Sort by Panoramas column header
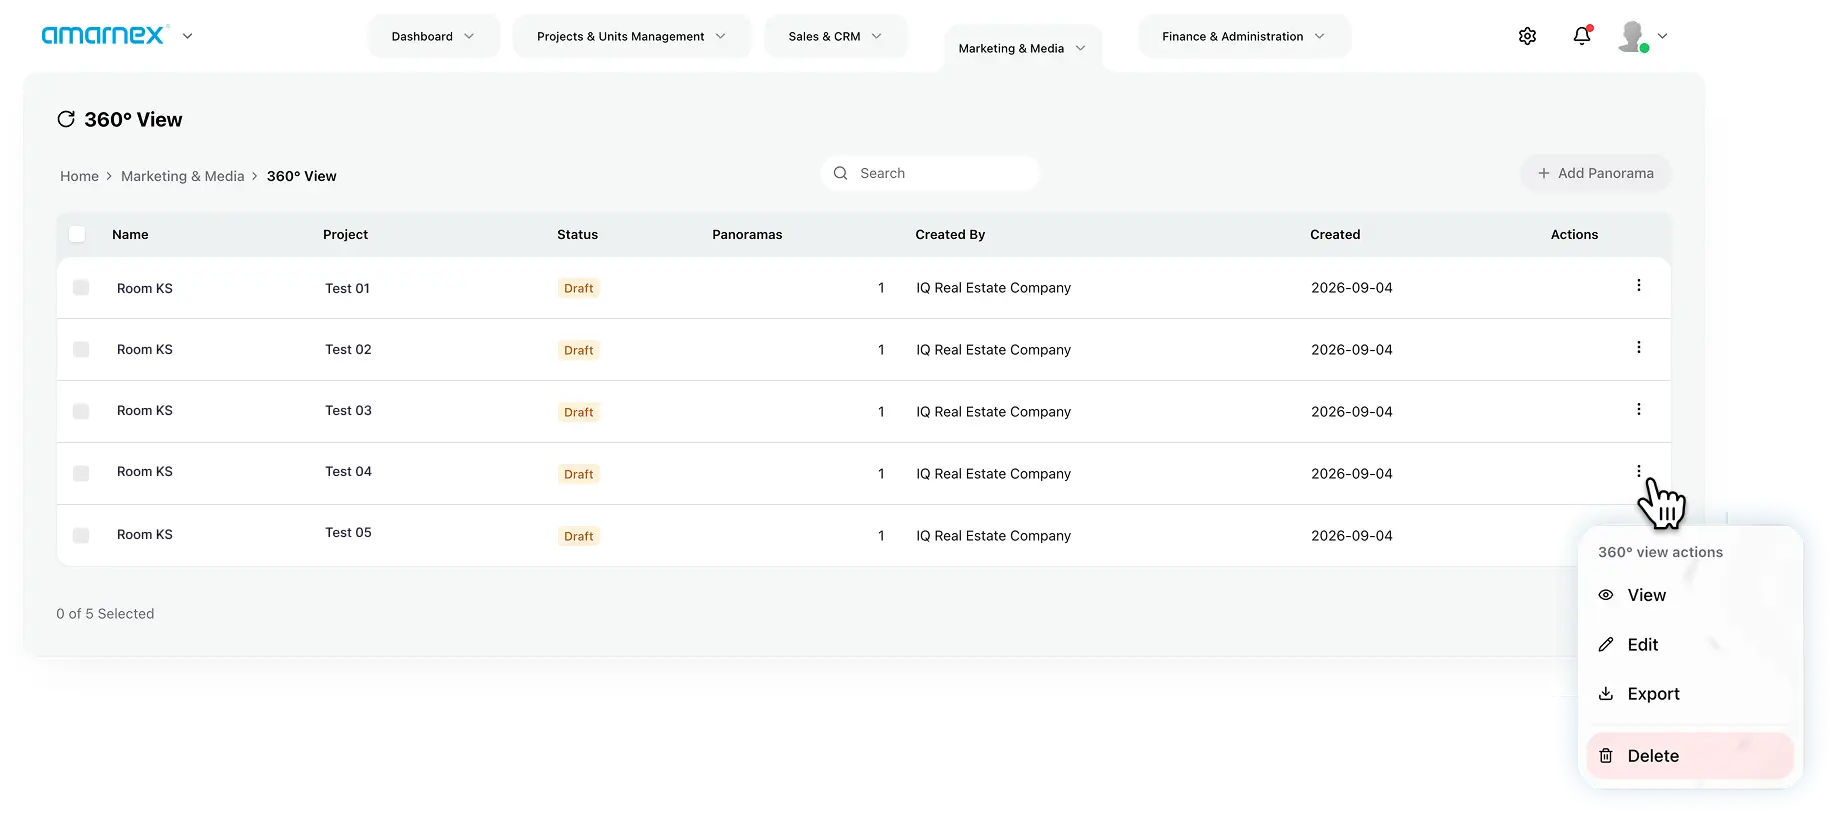 click(747, 234)
